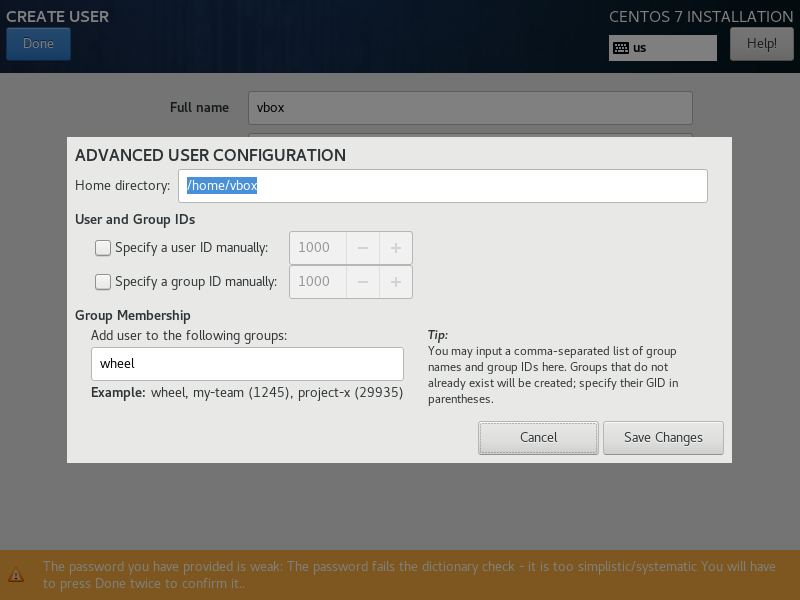The width and height of the screenshot is (800, 600).
Task: Click the warning triangle icon
Action: (16, 574)
